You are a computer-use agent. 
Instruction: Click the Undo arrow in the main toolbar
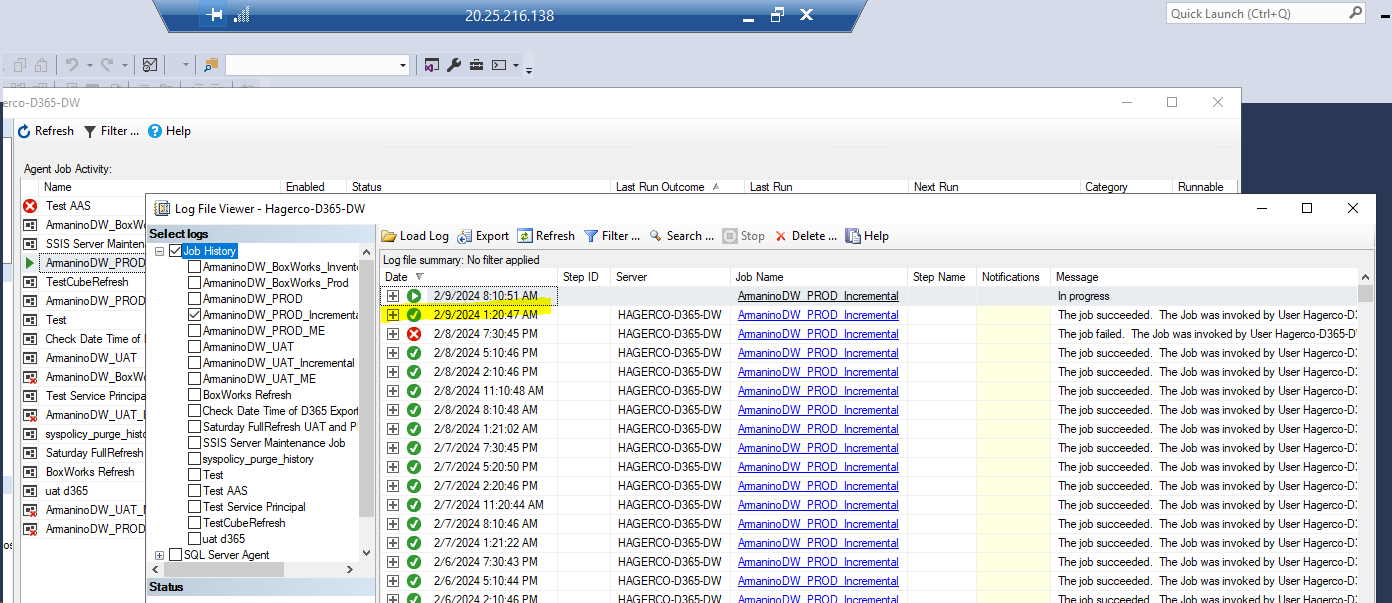(71, 65)
